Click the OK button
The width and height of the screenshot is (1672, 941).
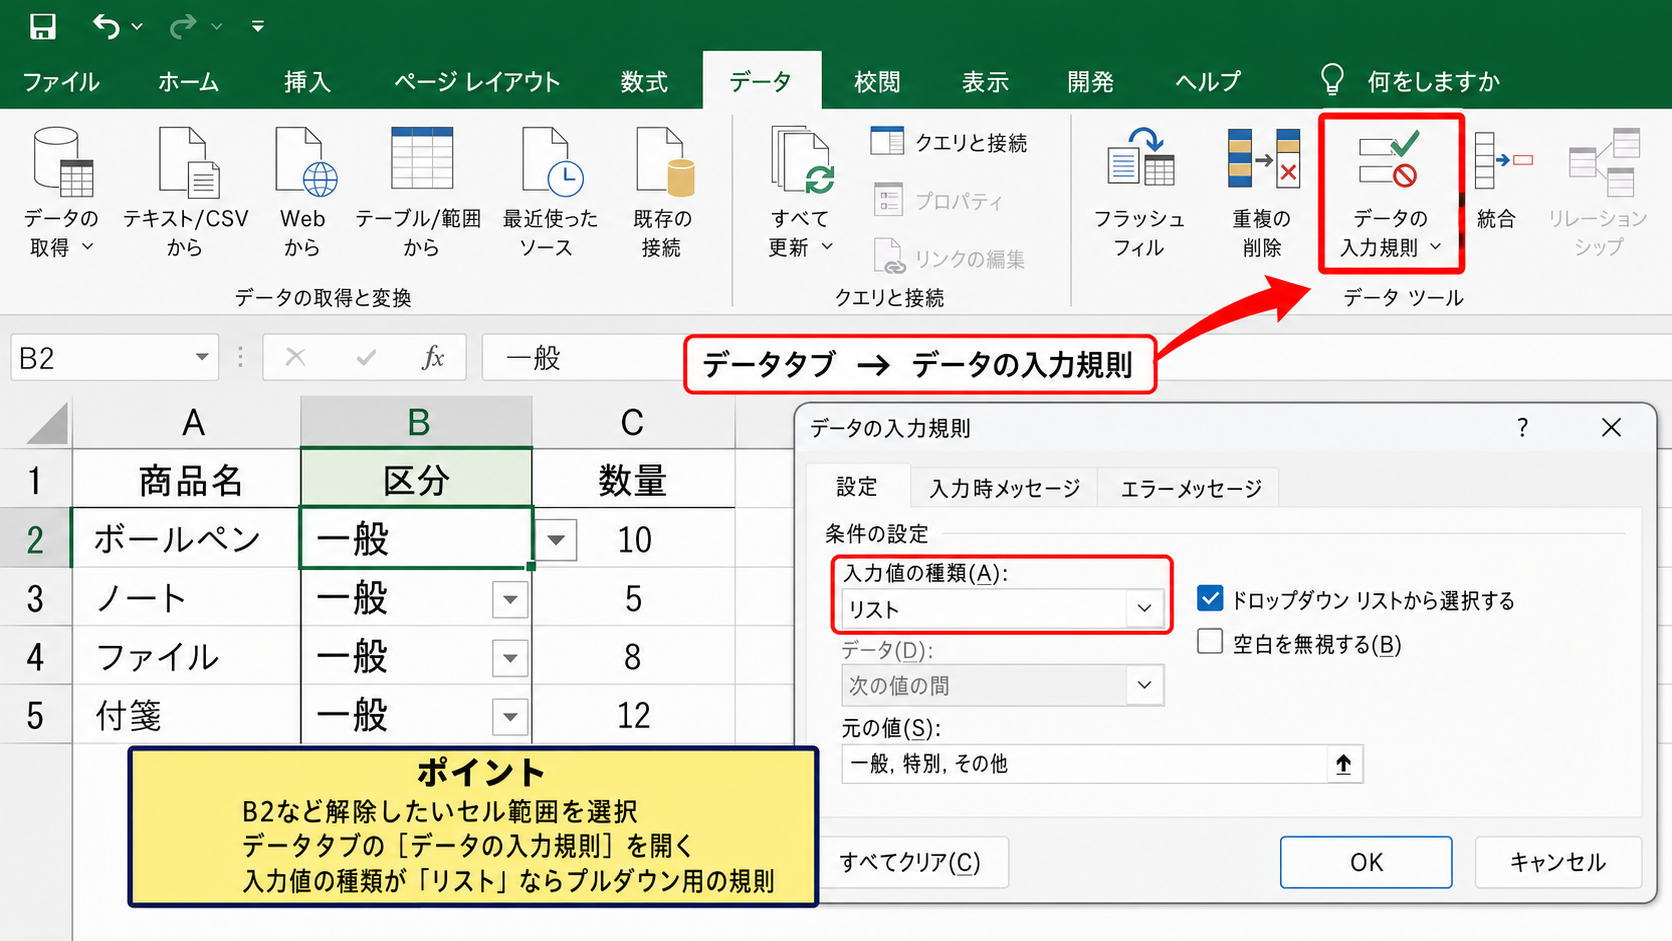click(1366, 862)
